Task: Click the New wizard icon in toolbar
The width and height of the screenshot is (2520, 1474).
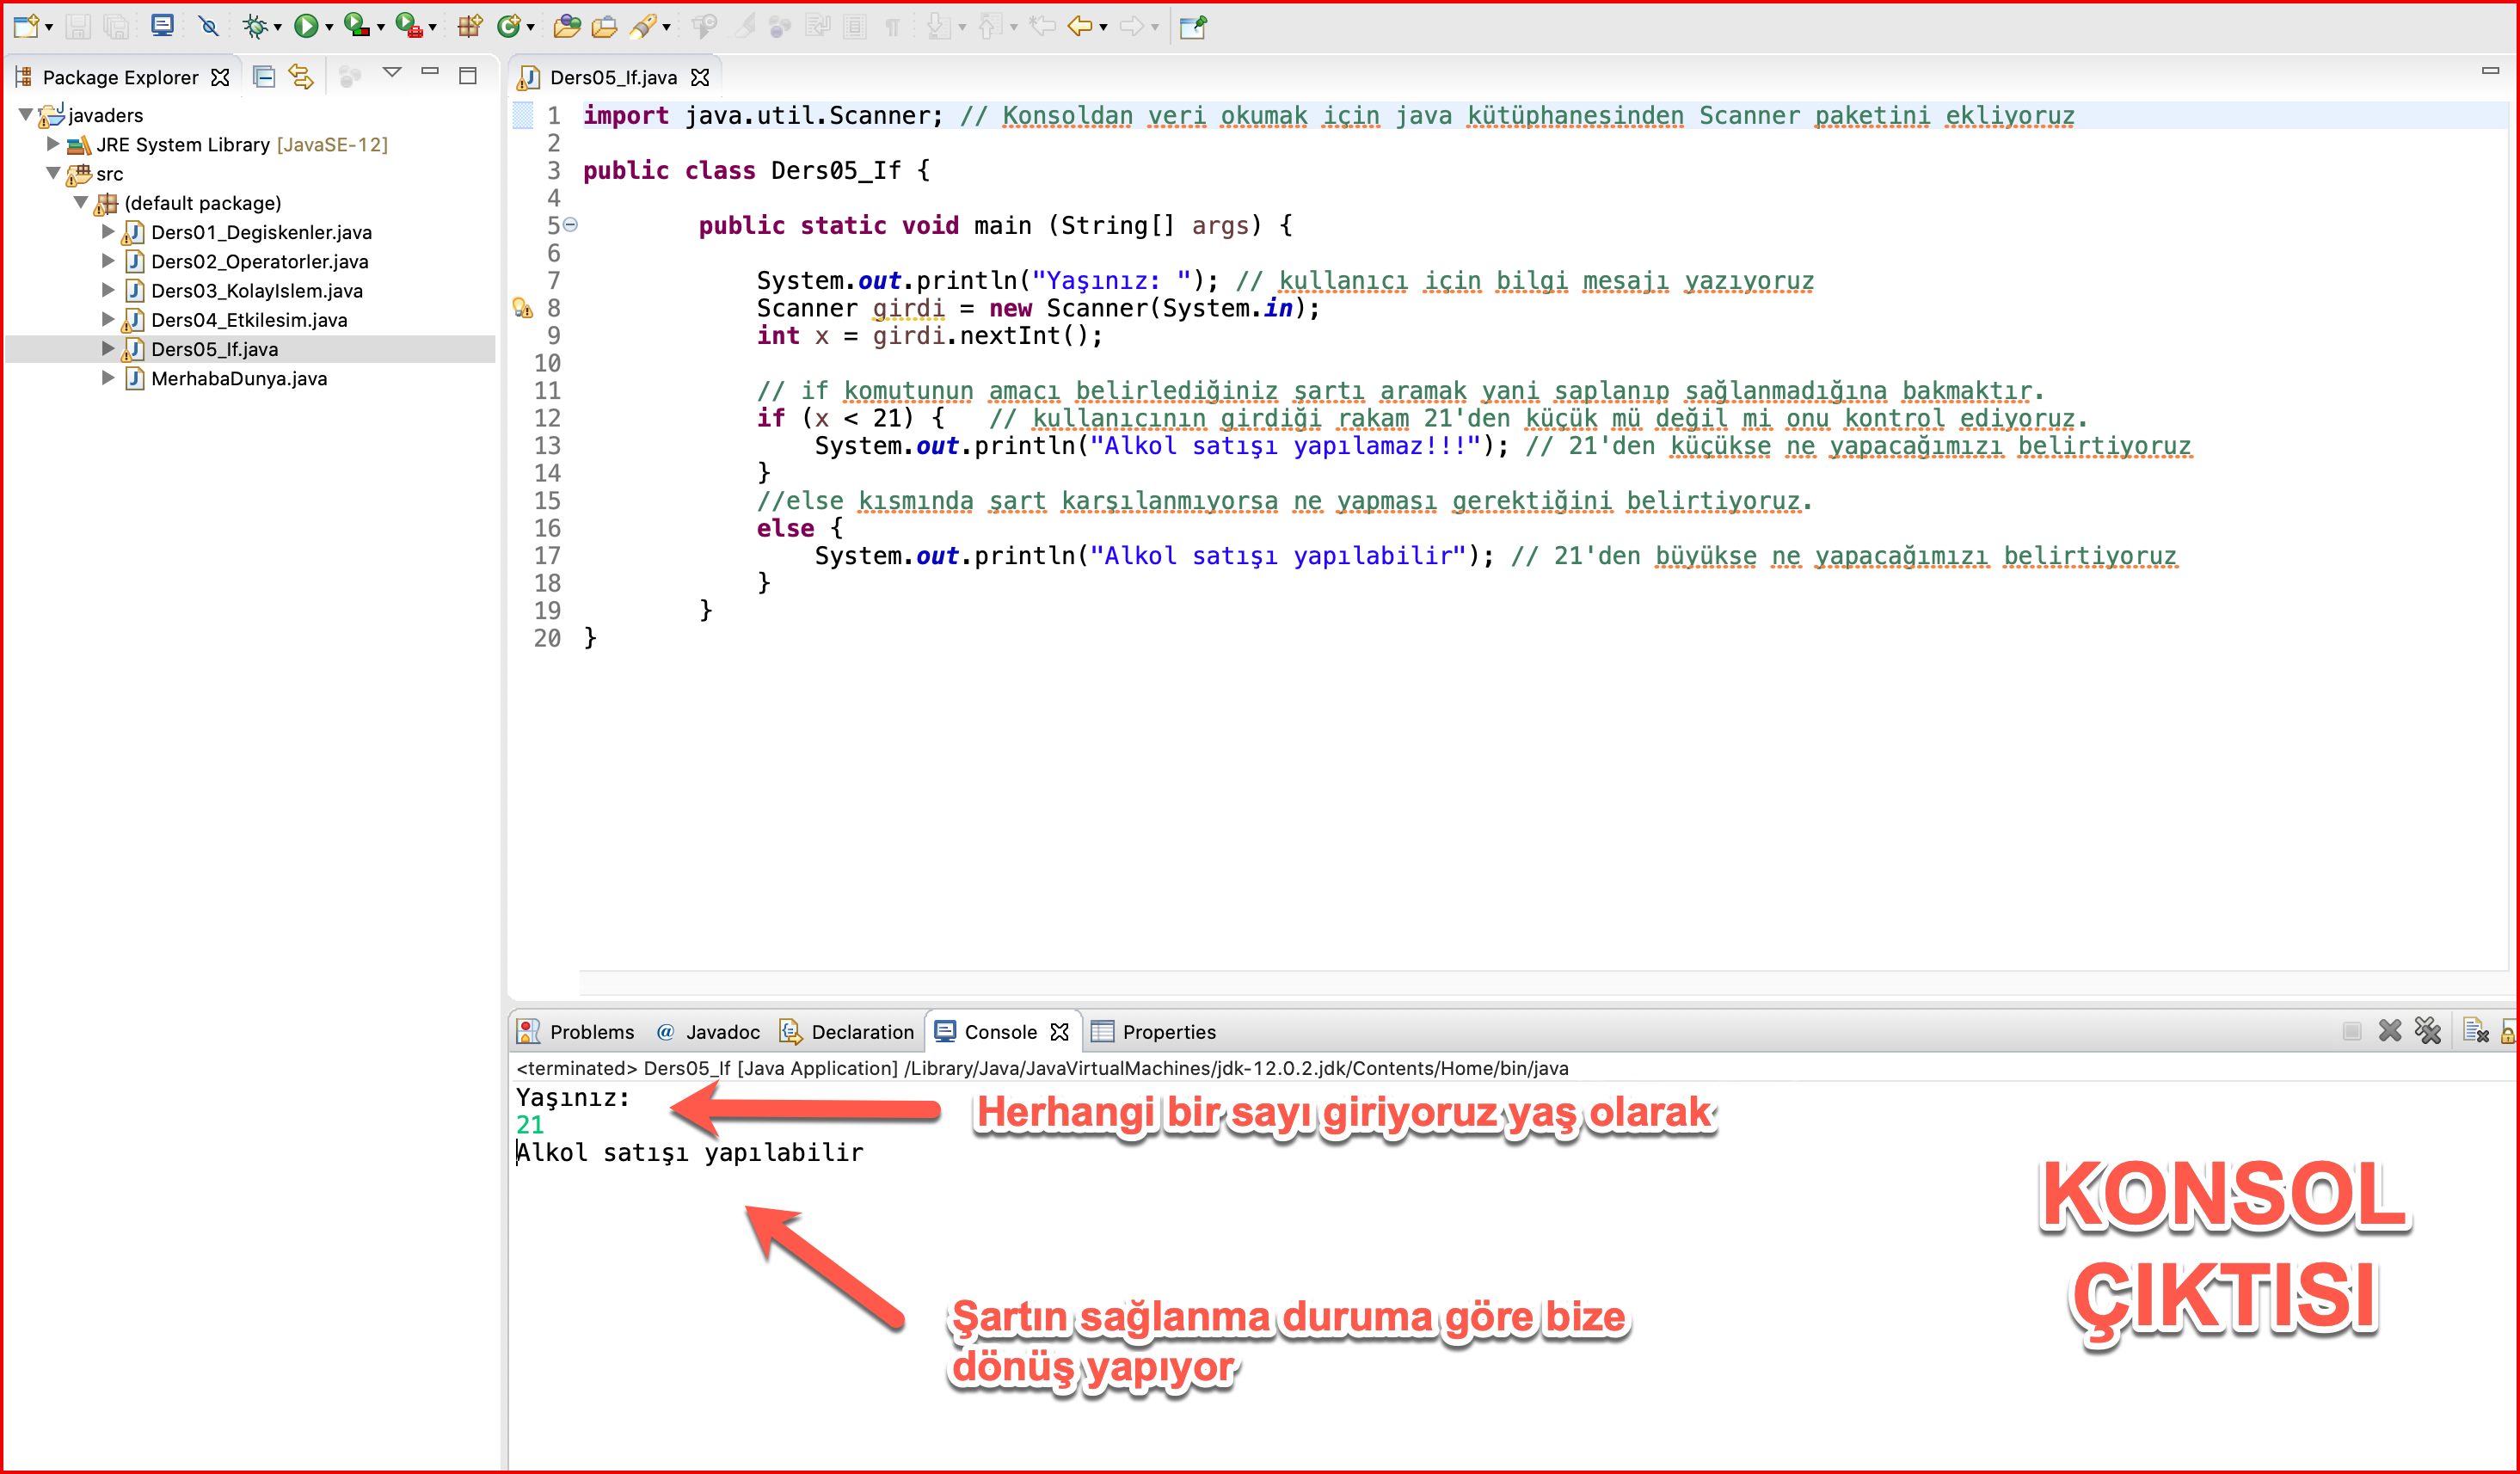Action: click(26, 26)
